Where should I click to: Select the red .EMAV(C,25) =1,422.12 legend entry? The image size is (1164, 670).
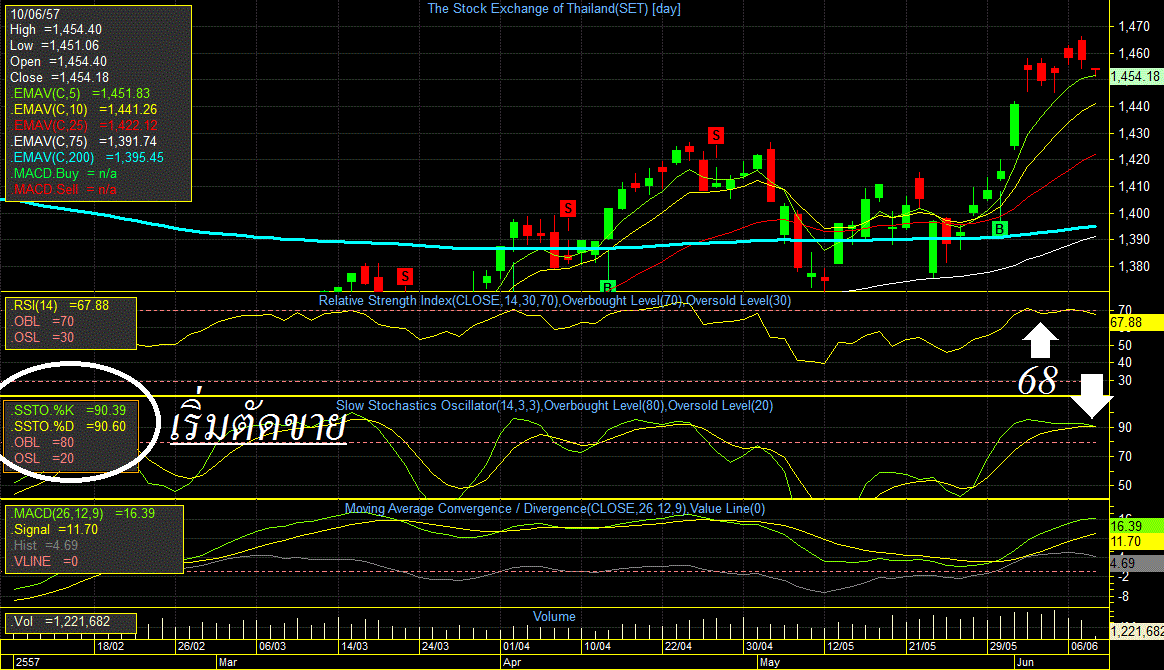[x=84, y=125]
